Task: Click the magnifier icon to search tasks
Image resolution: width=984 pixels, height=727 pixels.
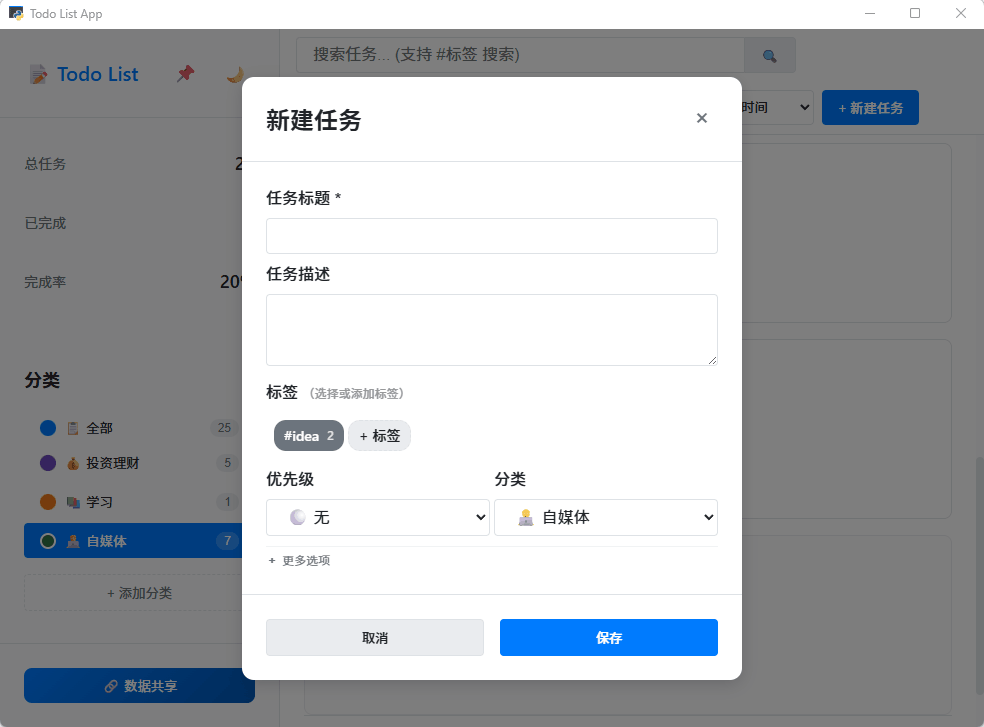Action: (769, 55)
